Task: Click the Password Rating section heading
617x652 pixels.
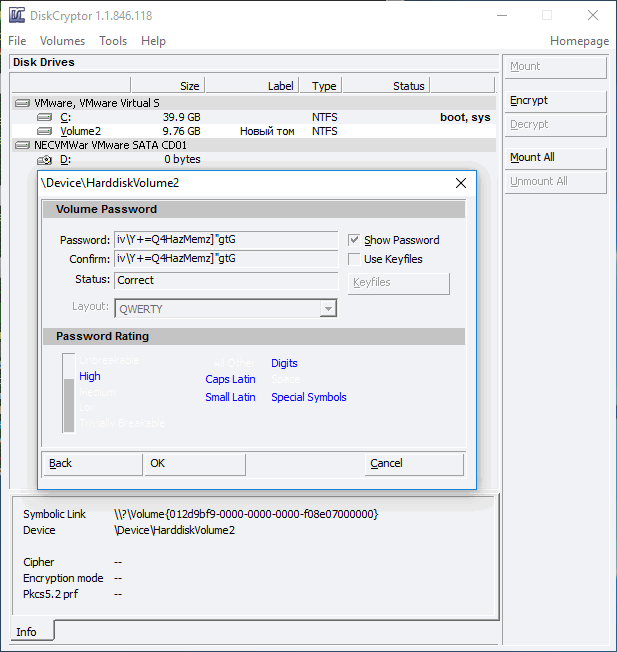Action: coord(102,336)
